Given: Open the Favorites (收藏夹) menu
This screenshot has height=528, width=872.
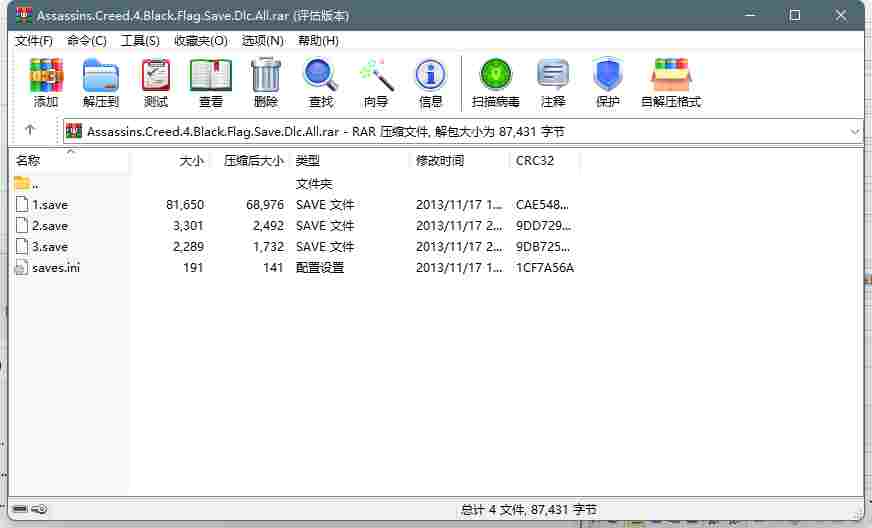Looking at the screenshot, I should [201, 41].
